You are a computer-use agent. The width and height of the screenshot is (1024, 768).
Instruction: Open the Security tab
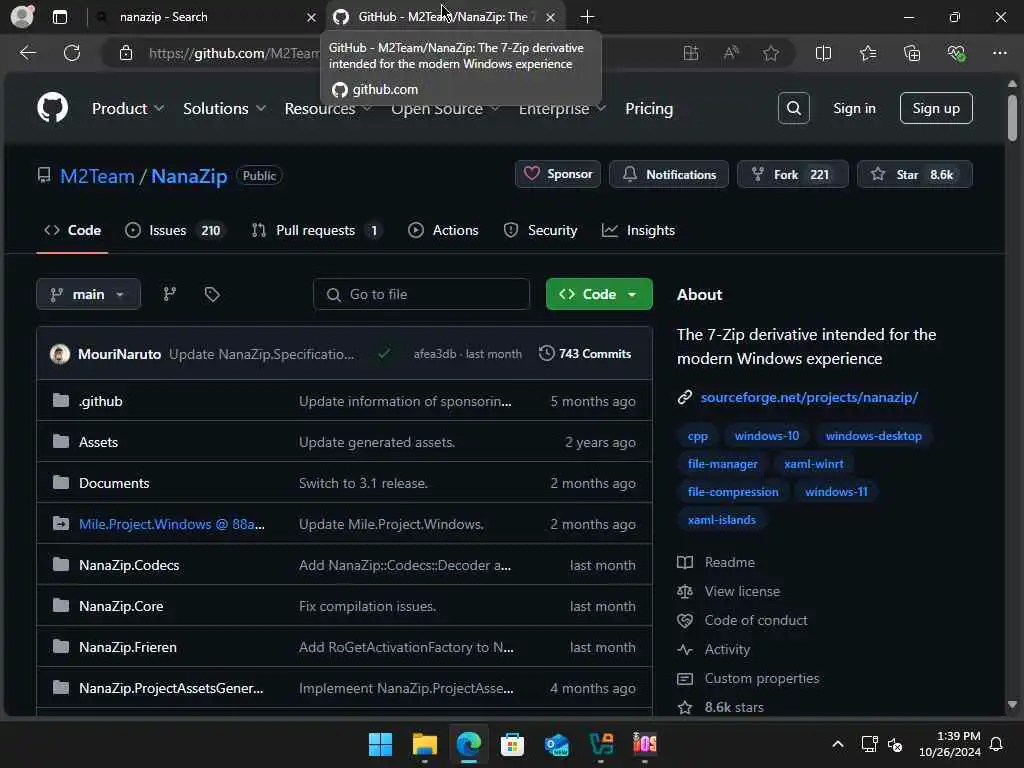541,231
